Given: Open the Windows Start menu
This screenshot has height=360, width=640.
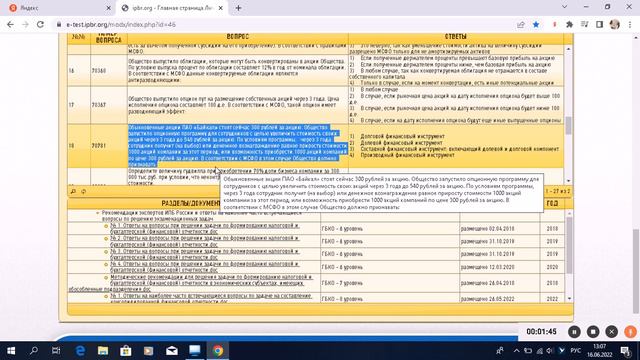Looking at the screenshot, I should [x=11, y=351].
